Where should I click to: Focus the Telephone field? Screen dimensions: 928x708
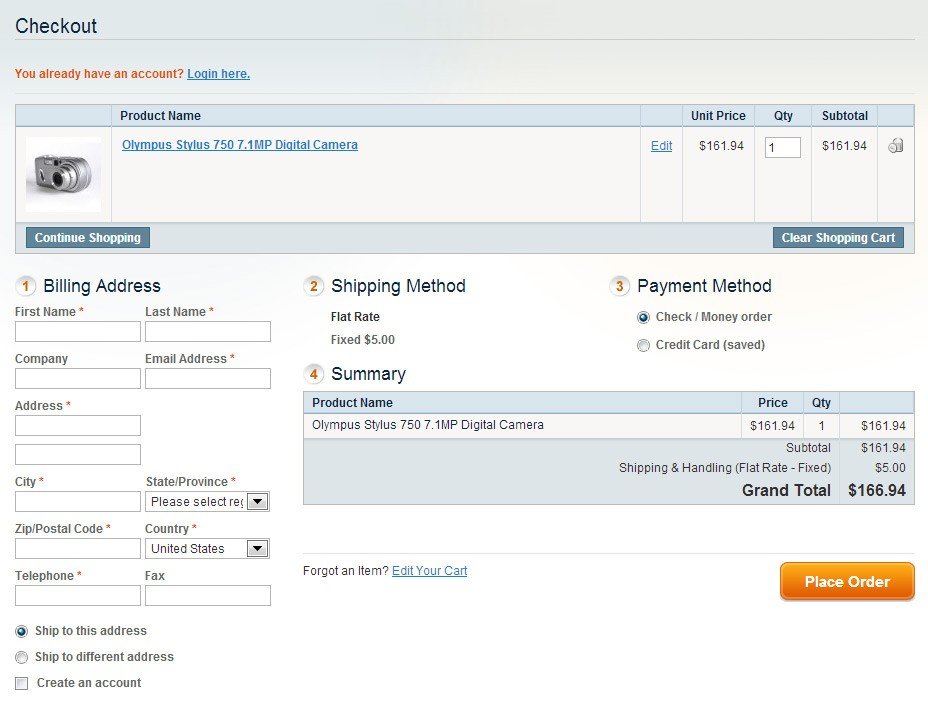[x=78, y=596]
